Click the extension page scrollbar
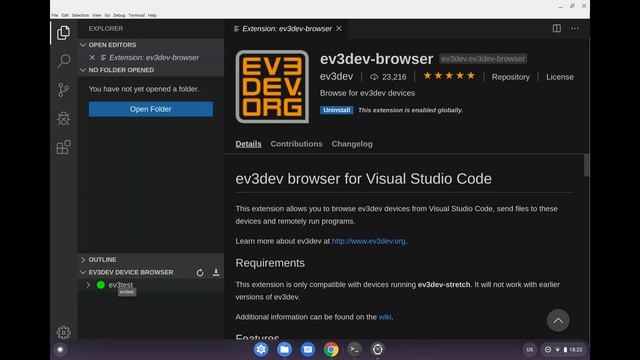Image resolution: width=640 pixels, height=360 pixels. [x=587, y=165]
